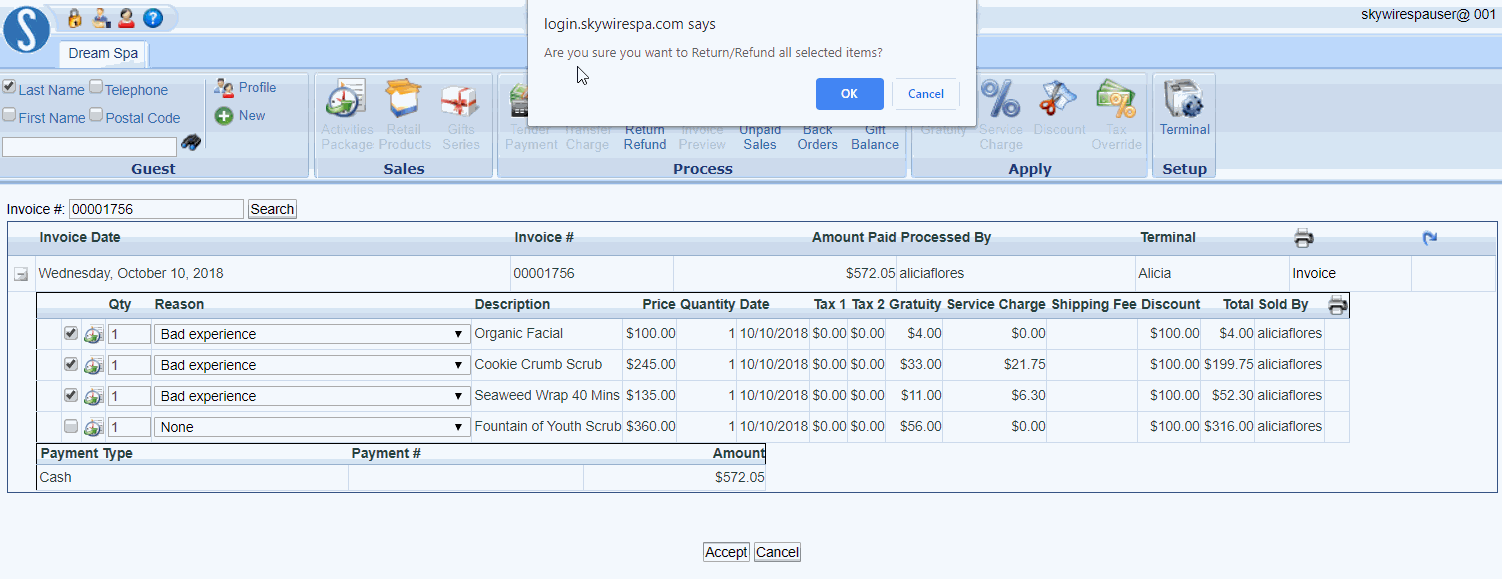Open the Unpaid Sales process item

[x=760, y=137]
